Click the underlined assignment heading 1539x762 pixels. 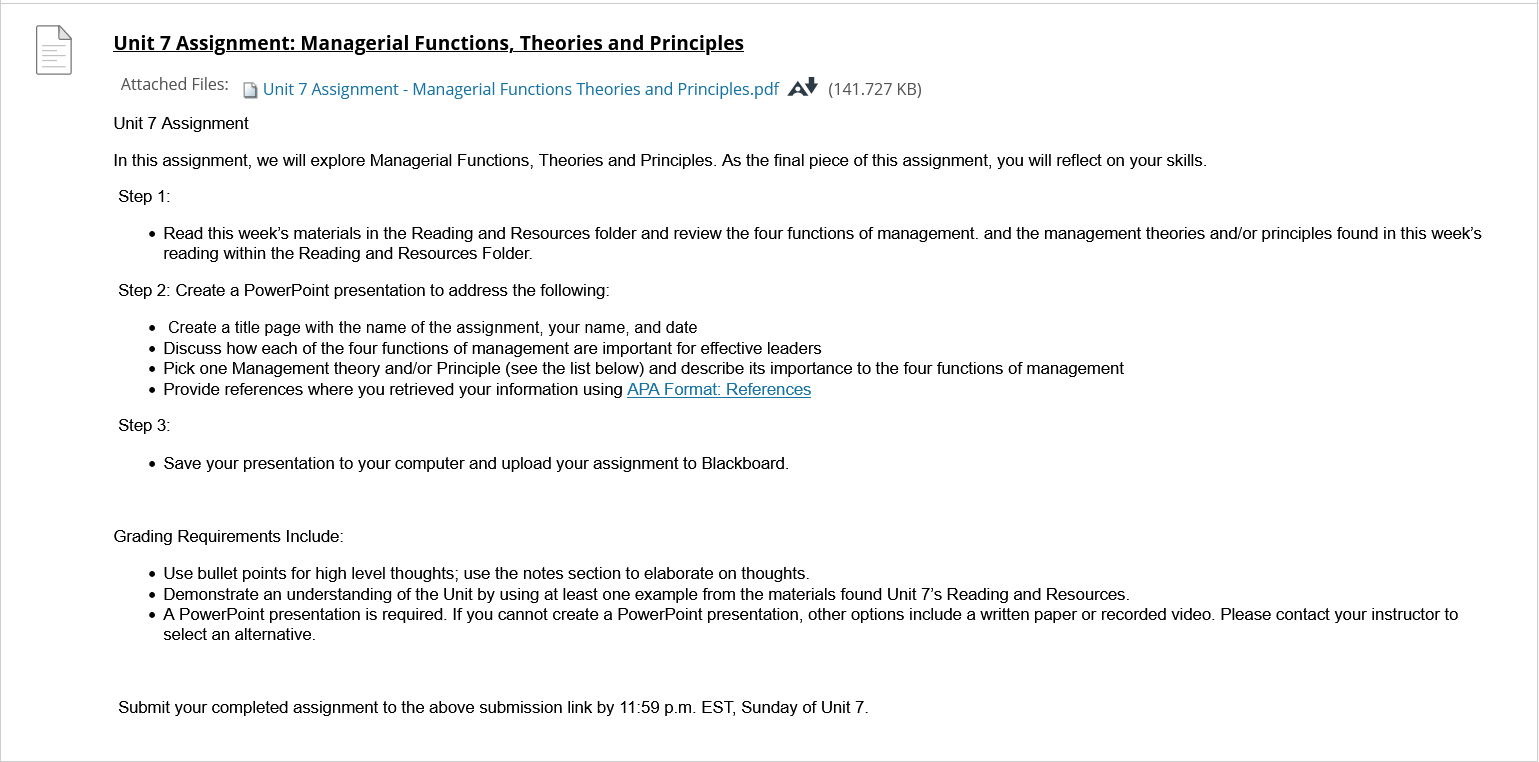(428, 43)
